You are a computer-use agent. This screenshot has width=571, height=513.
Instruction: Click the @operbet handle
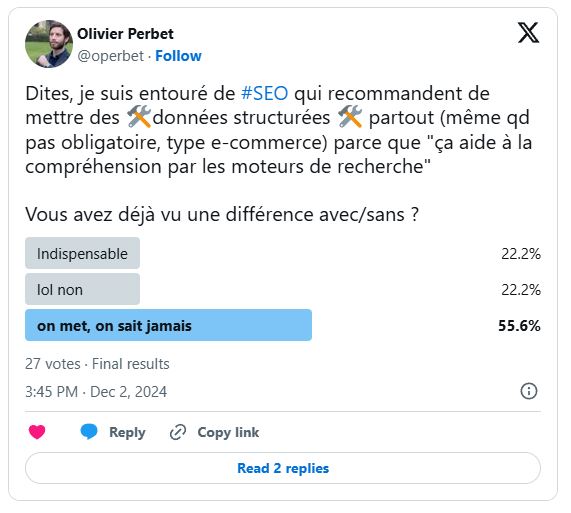pyautogui.click(x=110, y=56)
